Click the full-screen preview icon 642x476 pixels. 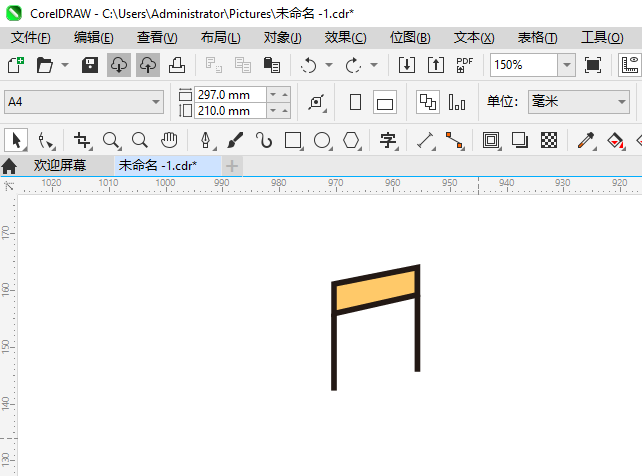coord(593,65)
